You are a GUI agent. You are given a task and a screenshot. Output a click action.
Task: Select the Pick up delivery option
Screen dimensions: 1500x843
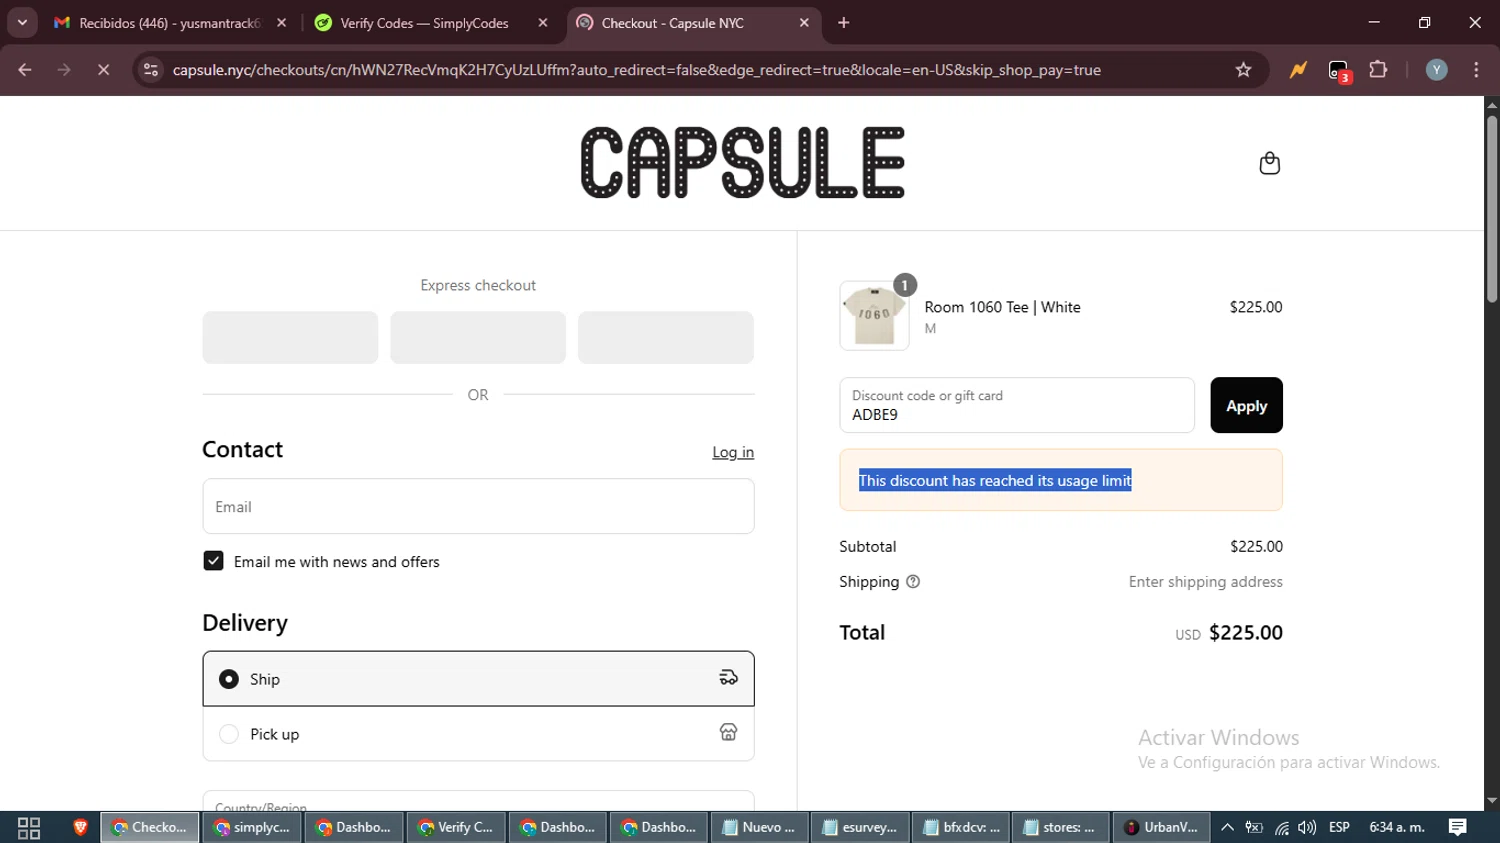(x=478, y=734)
